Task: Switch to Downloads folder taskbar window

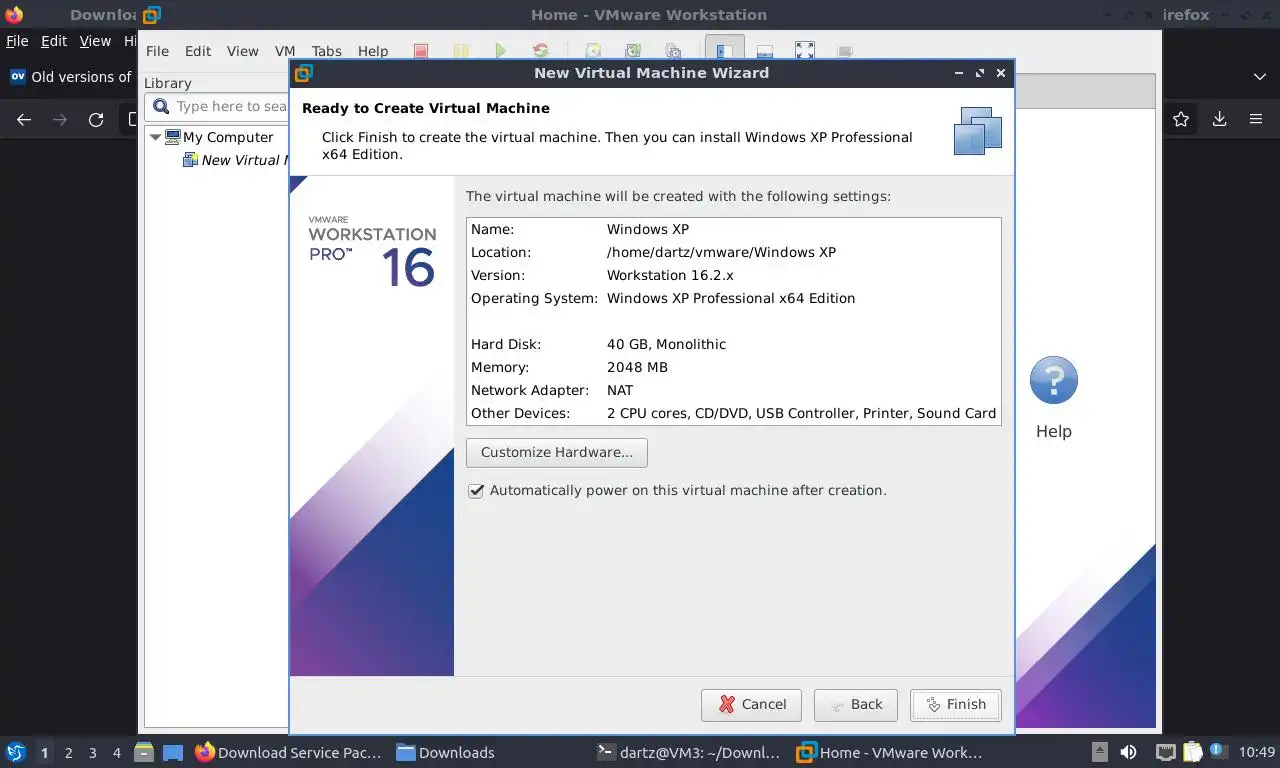Action: point(446,753)
